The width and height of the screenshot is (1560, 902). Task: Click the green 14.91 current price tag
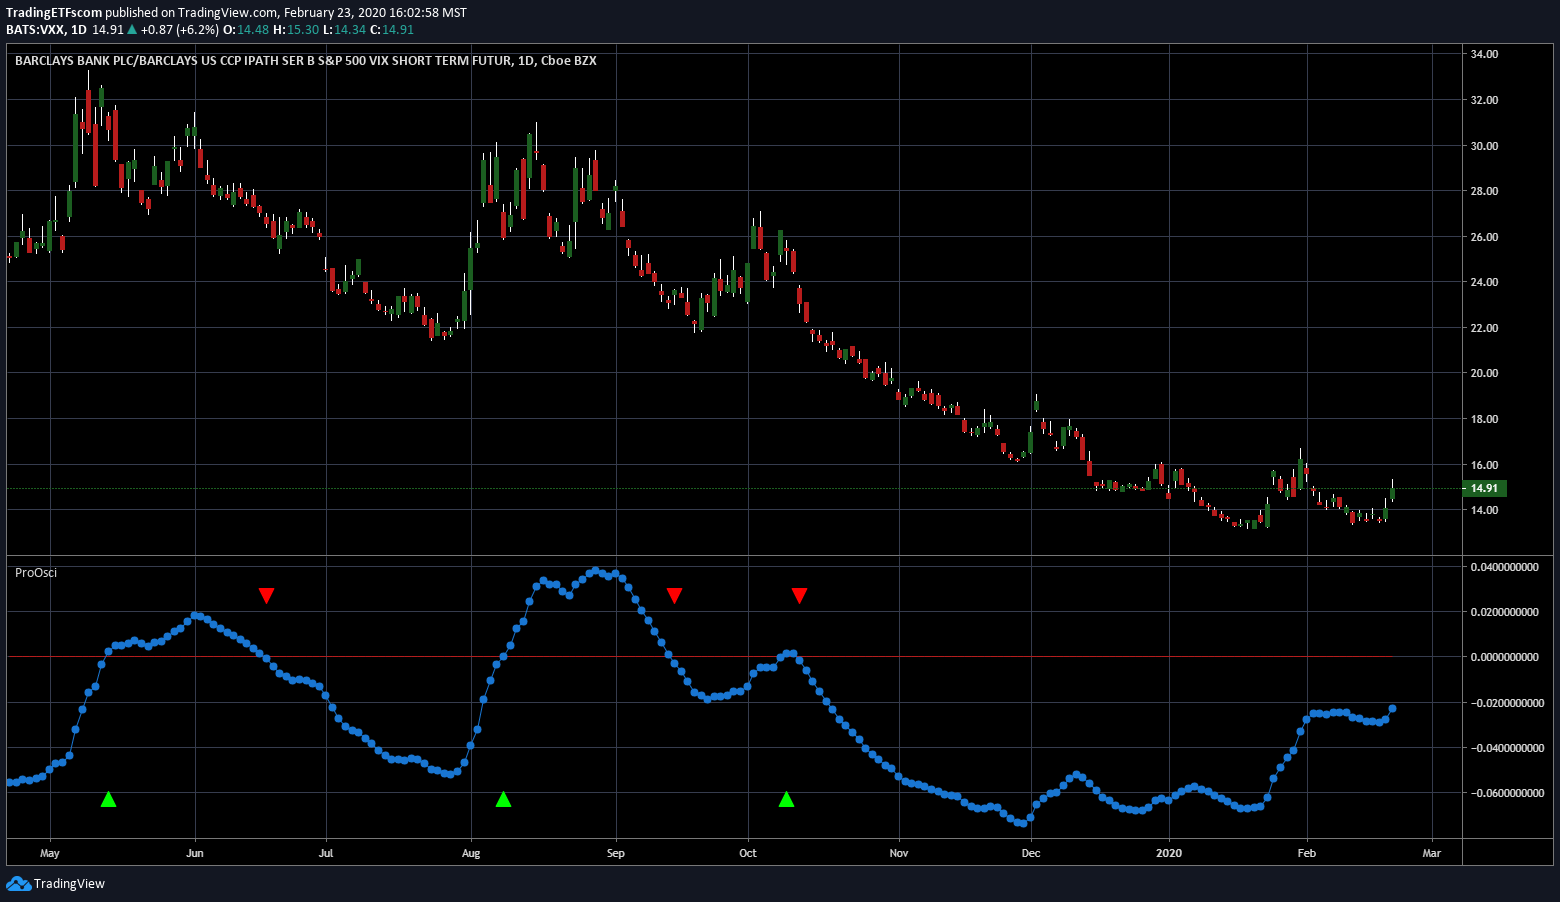click(1484, 488)
